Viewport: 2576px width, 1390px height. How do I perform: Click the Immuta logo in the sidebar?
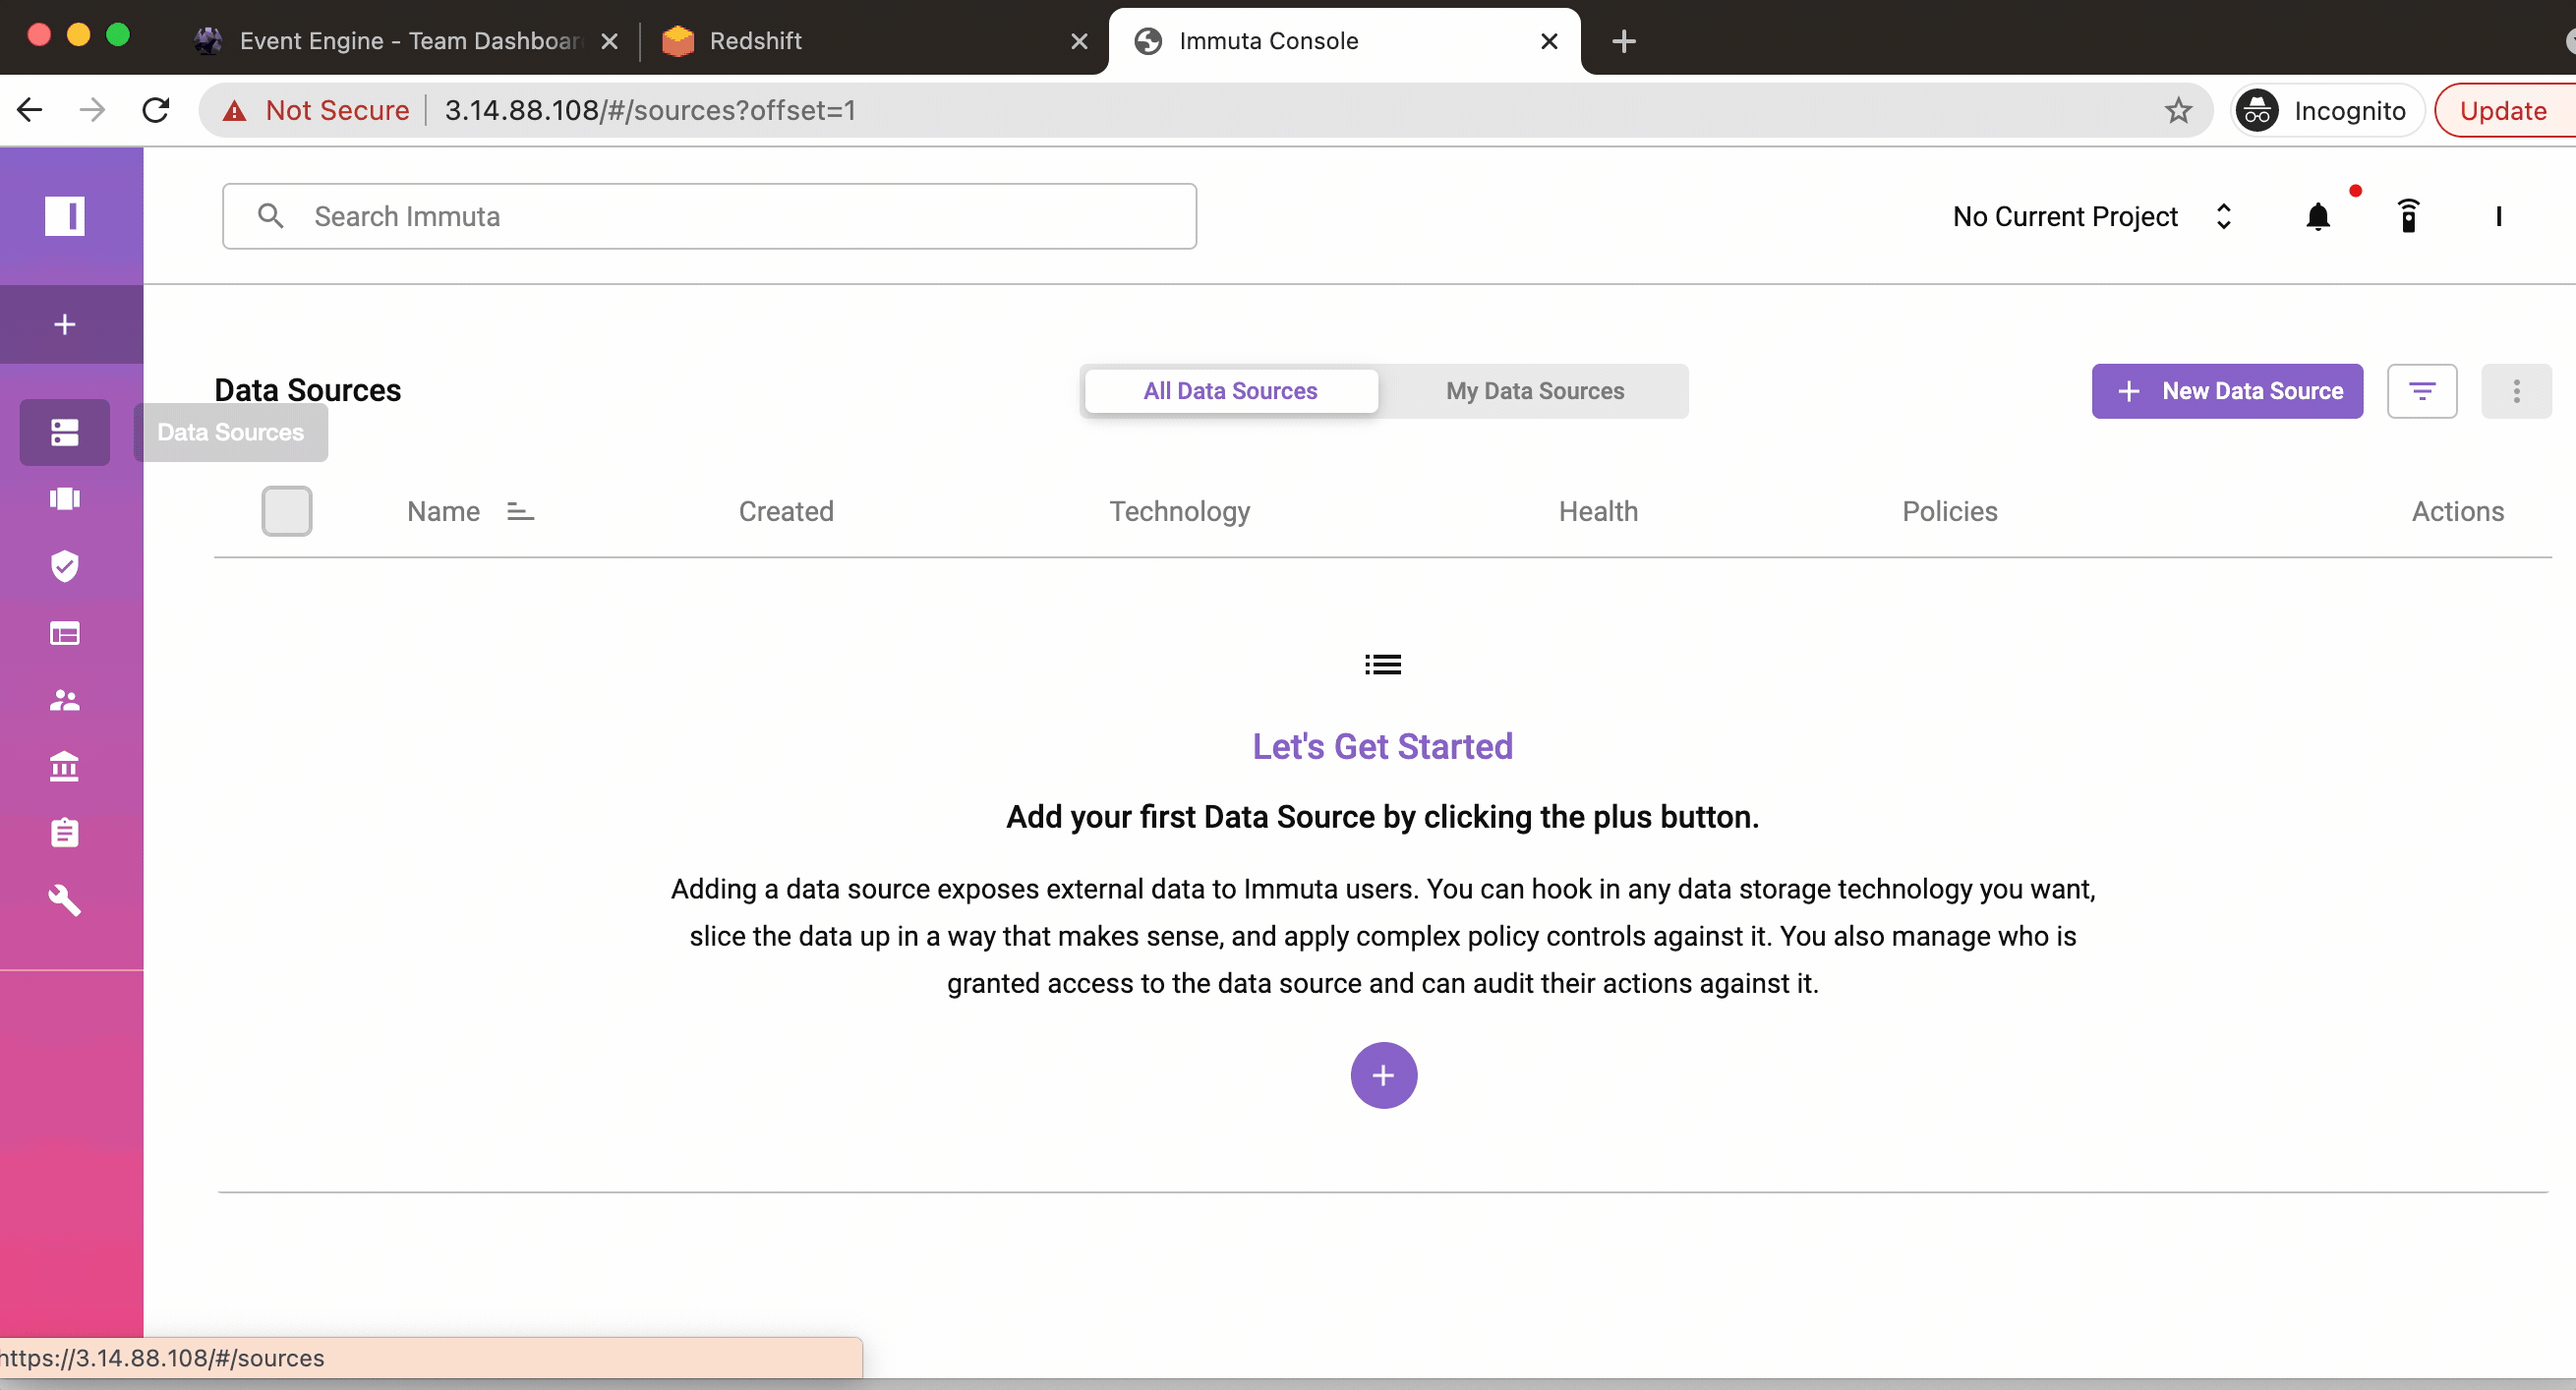click(x=65, y=216)
